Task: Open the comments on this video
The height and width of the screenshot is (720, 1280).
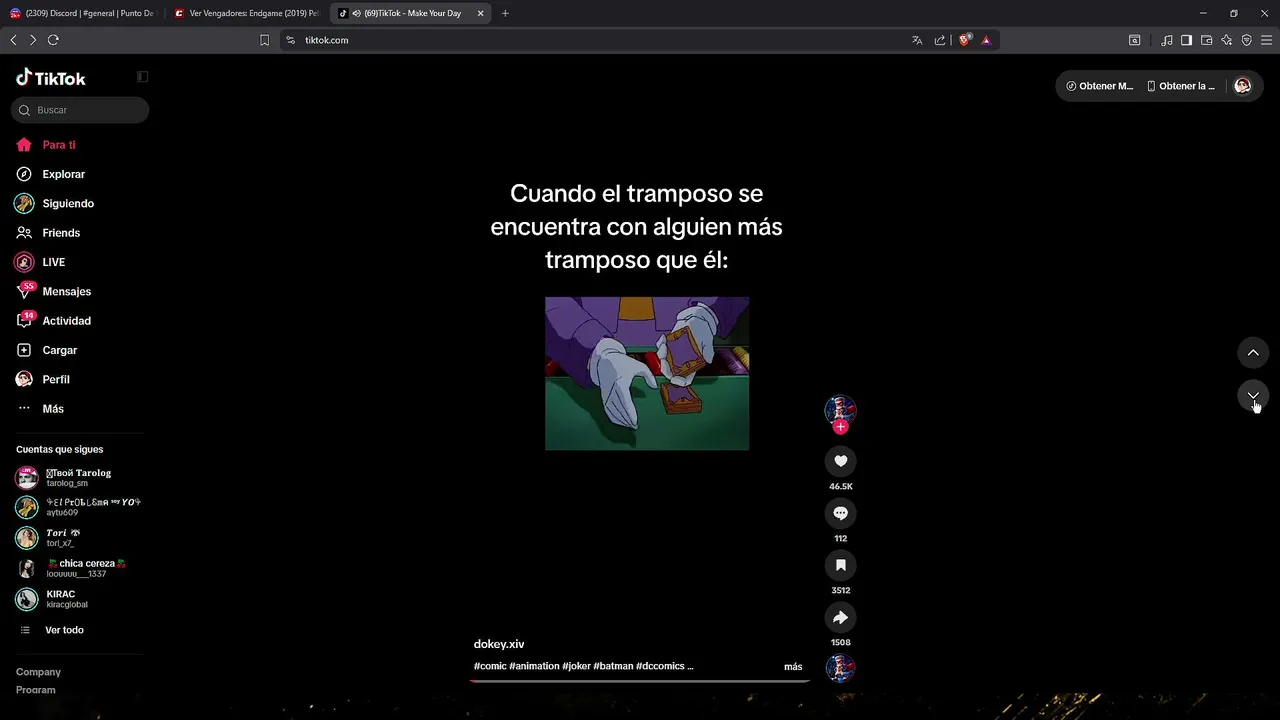Action: click(x=840, y=513)
